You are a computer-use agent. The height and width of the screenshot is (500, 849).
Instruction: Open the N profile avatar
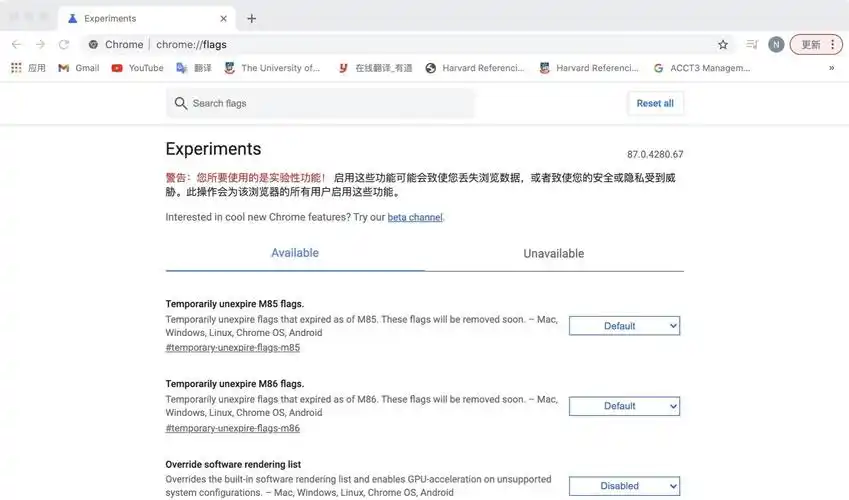(776, 44)
